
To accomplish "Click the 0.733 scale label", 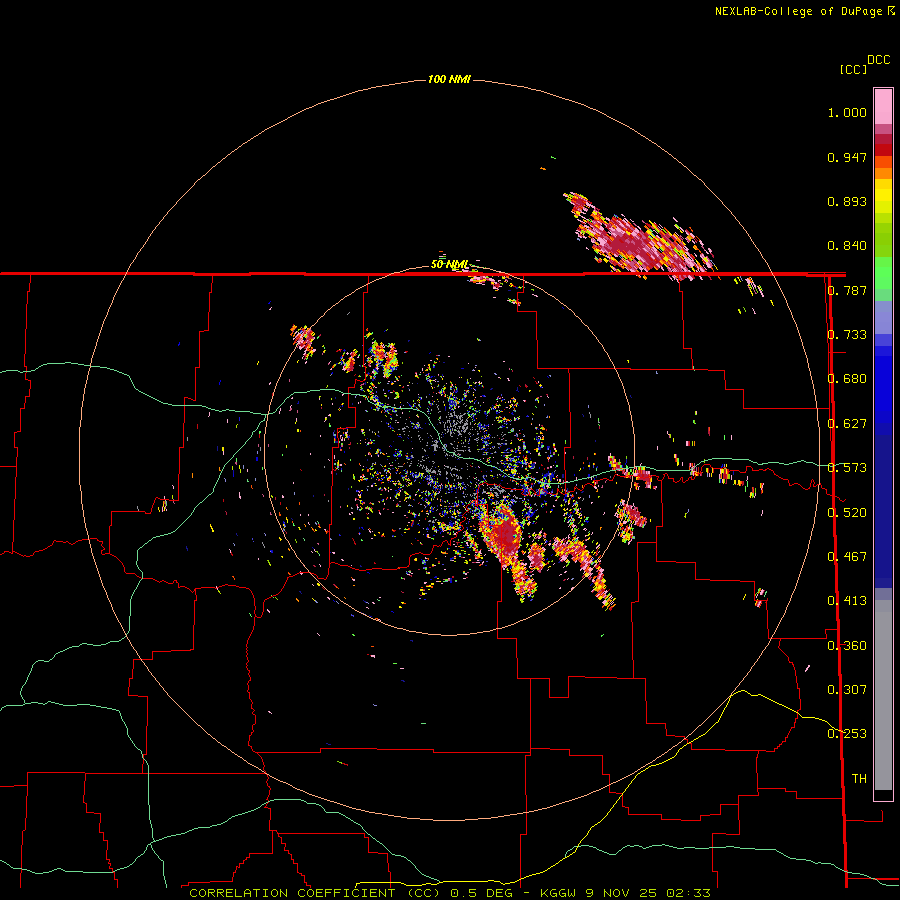I will 847,335.
